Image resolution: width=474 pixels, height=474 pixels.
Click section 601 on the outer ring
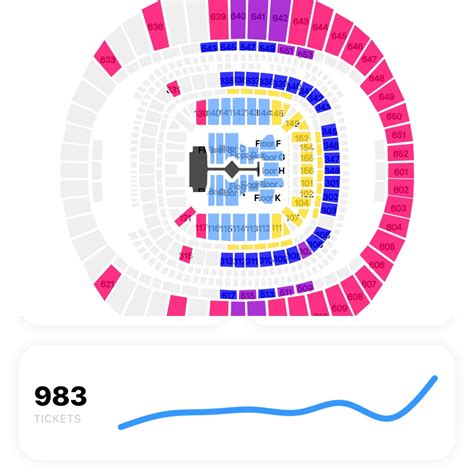[x=401, y=172]
